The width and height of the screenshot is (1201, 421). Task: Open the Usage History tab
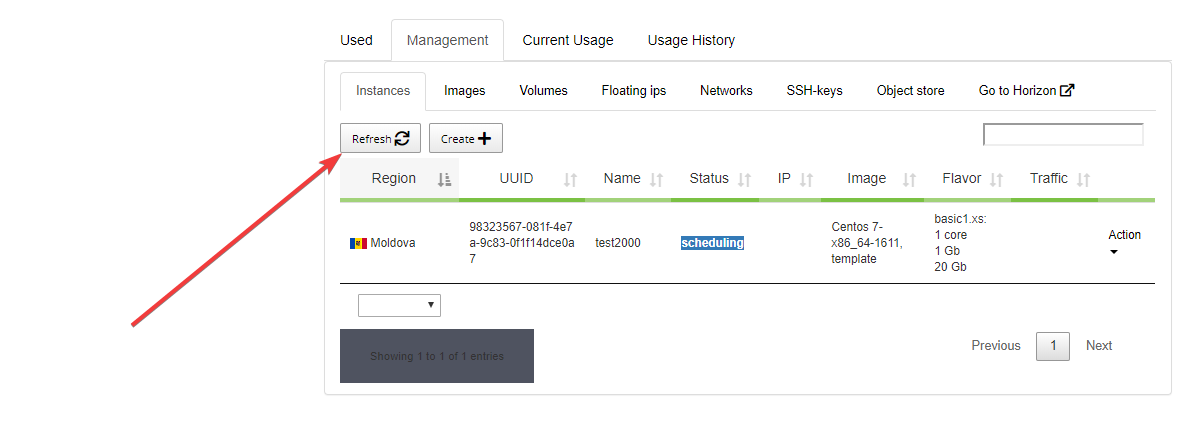[x=691, y=41]
